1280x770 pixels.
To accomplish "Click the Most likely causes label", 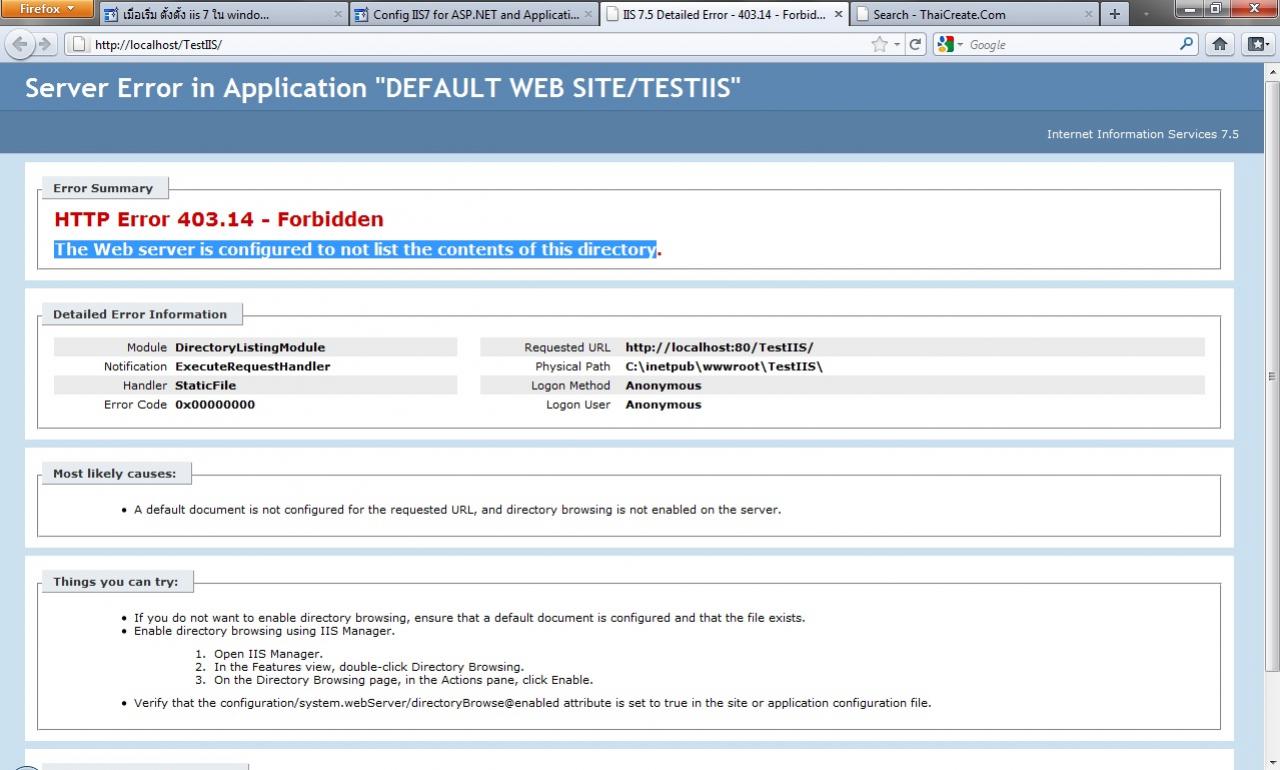I will [114, 473].
